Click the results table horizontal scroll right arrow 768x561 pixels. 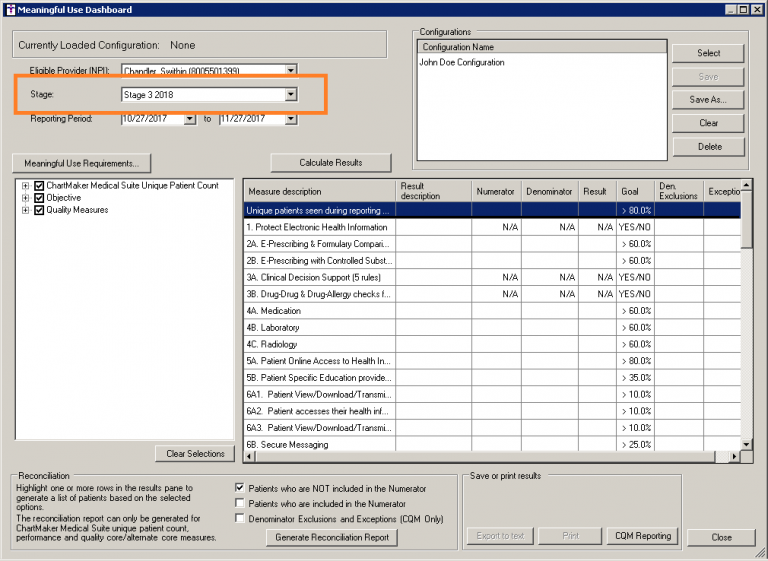[734, 457]
